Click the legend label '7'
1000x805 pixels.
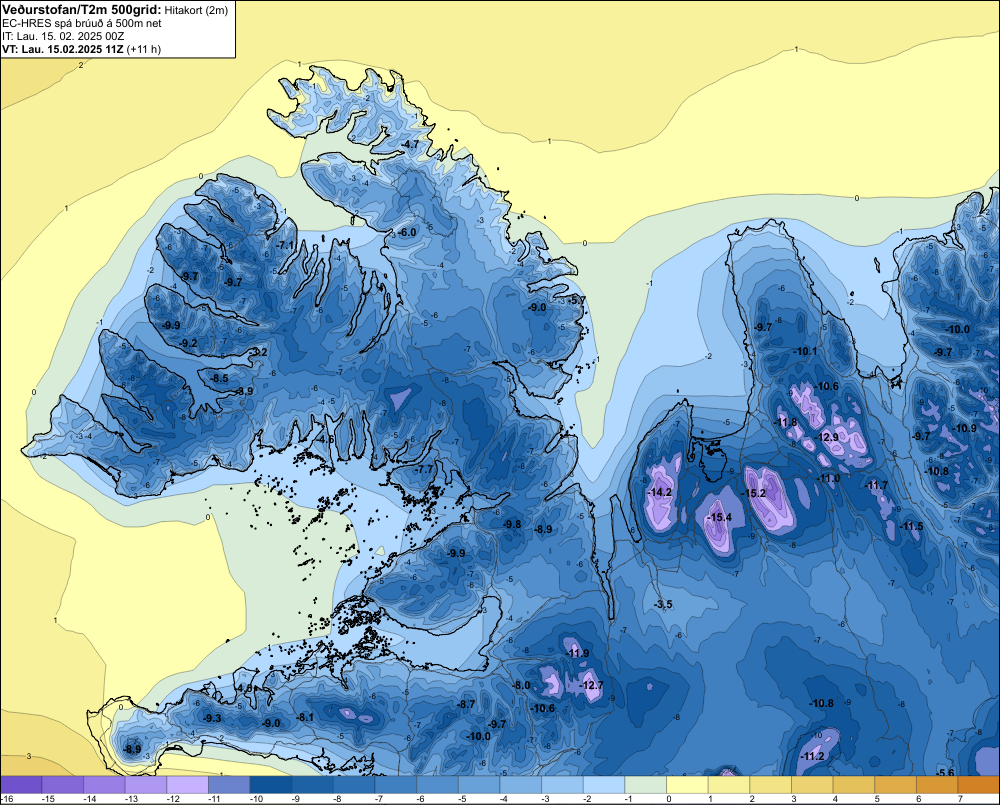tap(960, 799)
